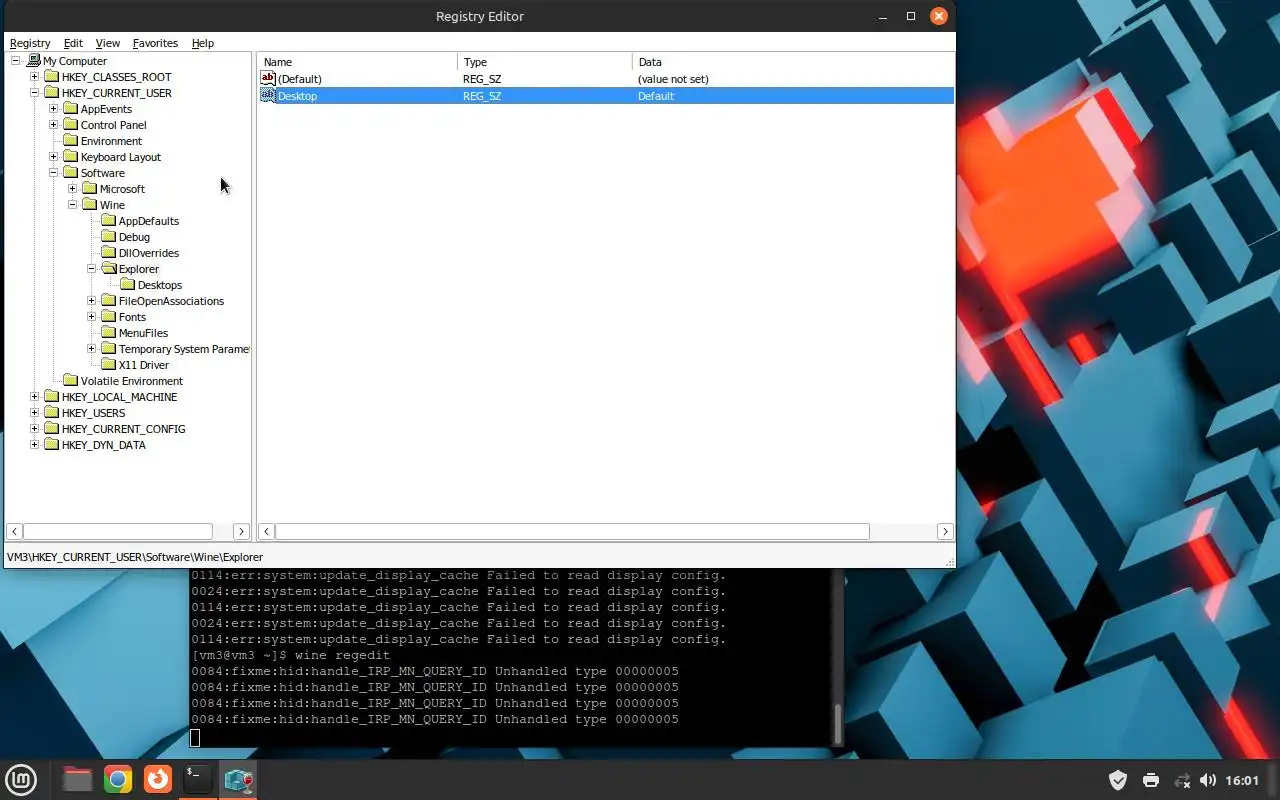This screenshot has width=1280, height=800.
Task: Collapse the Wine key
Action: click(x=73, y=205)
